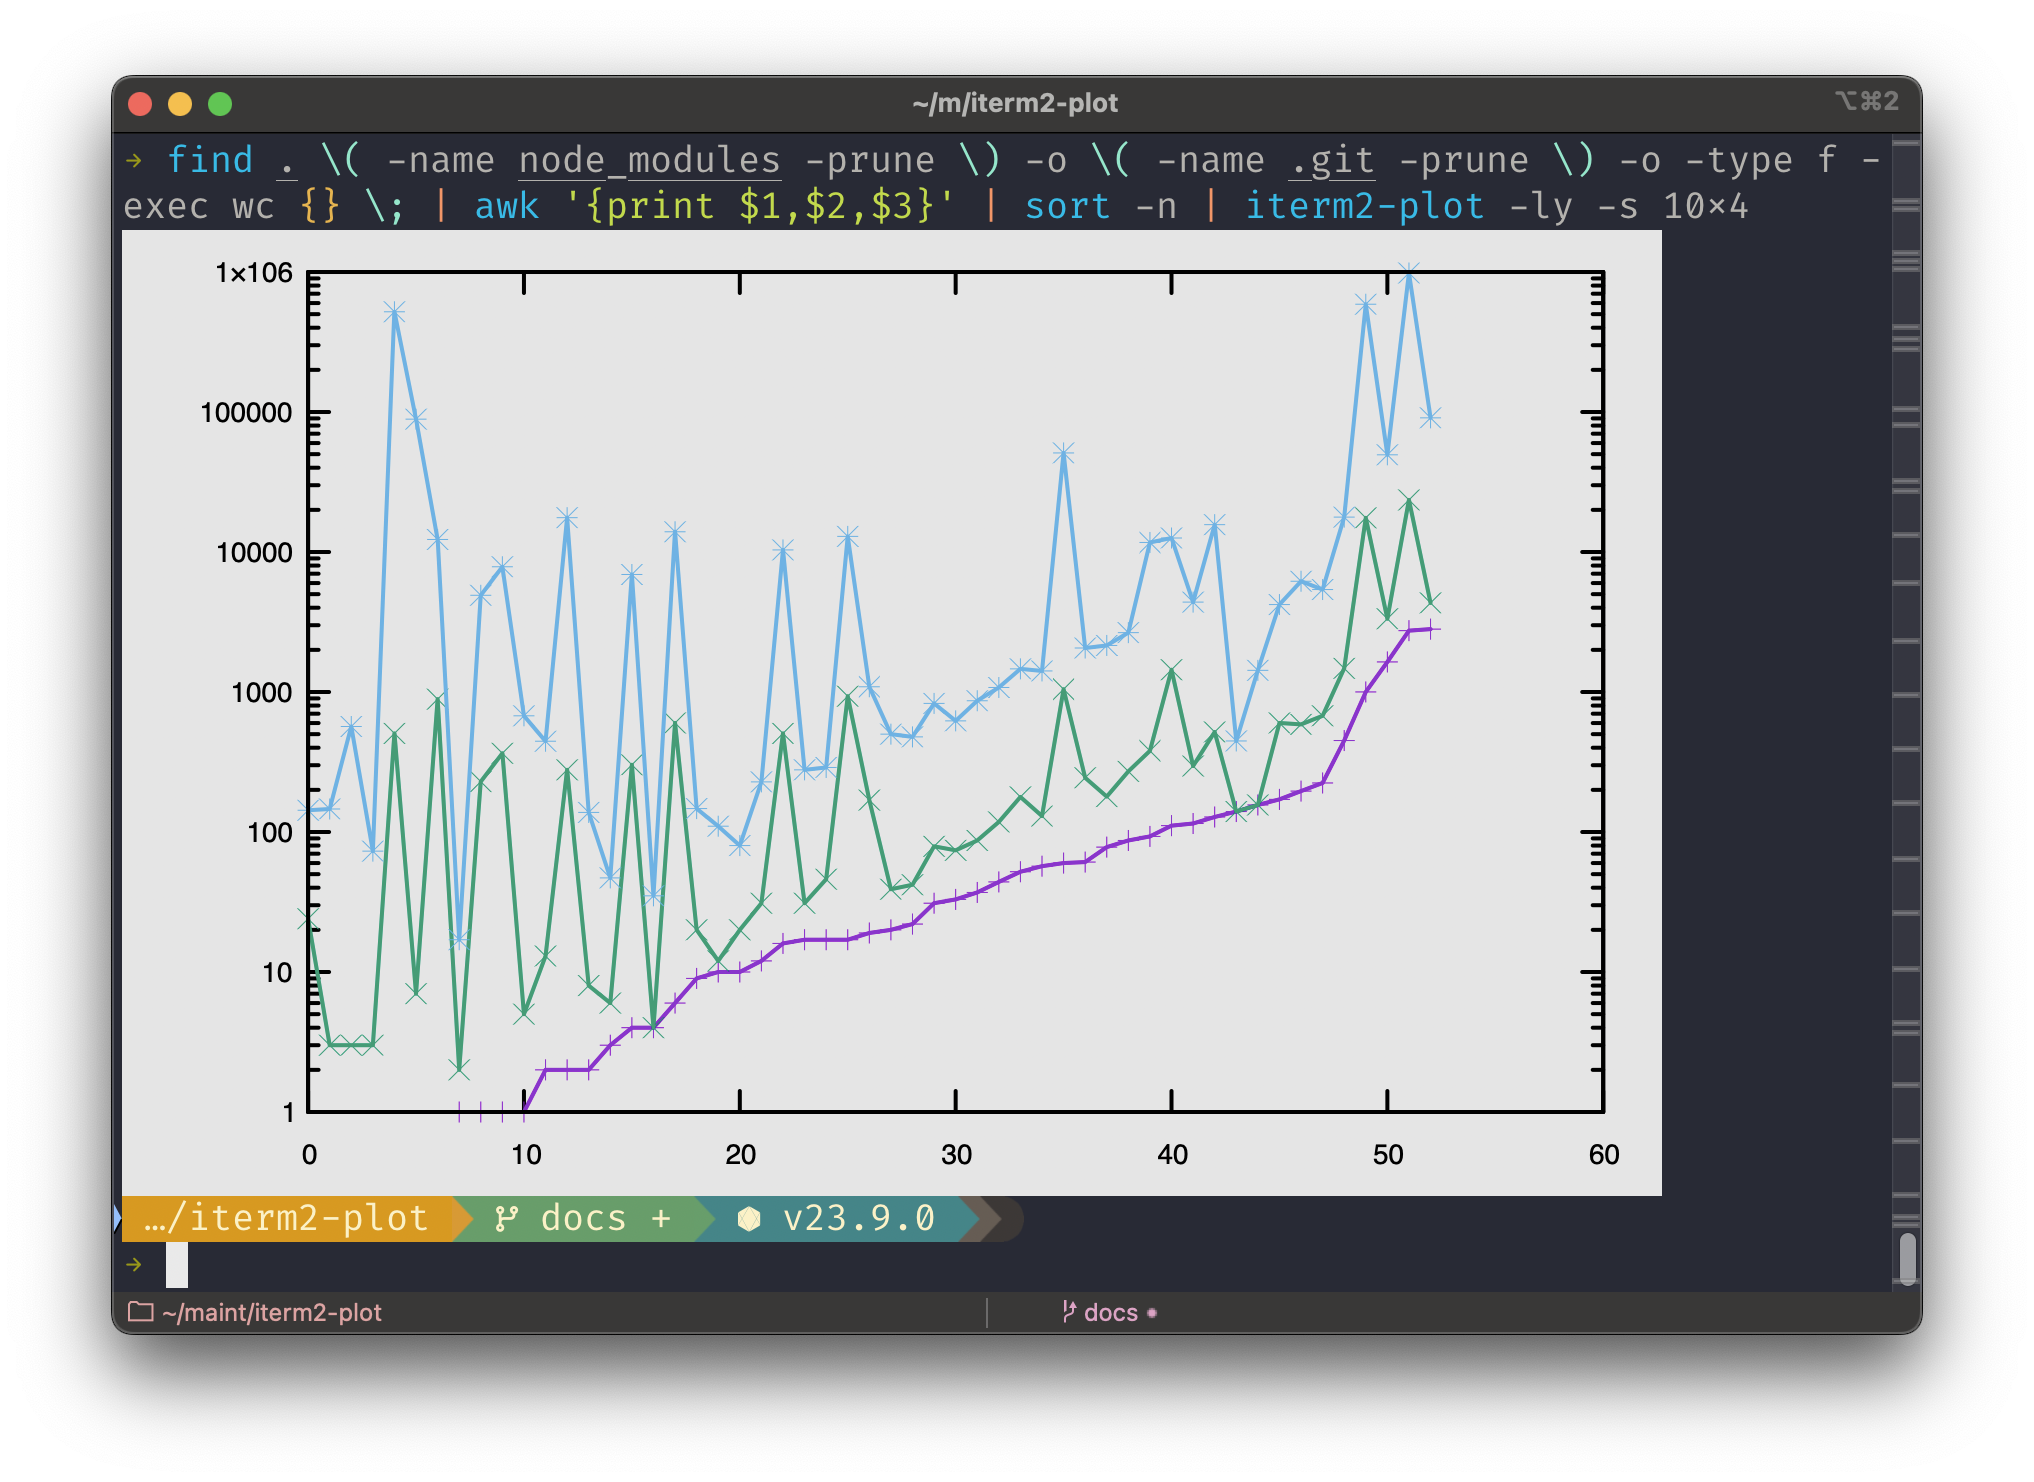Image resolution: width=2034 pixels, height=1482 pixels.
Task: Click the yellow prompt arrow beside the cursor
Action: click(134, 1265)
